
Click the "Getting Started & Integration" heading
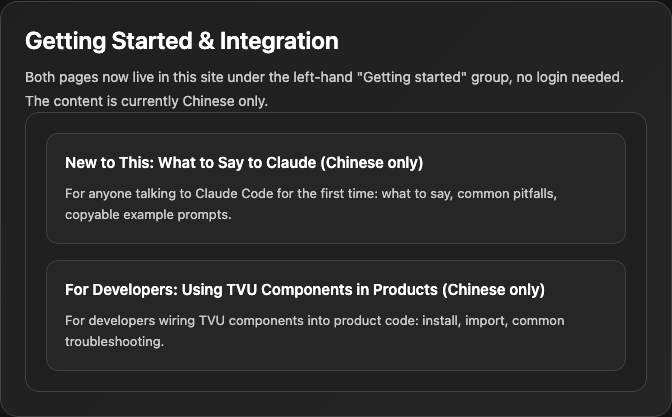pyautogui.click(x=182, y=41)
